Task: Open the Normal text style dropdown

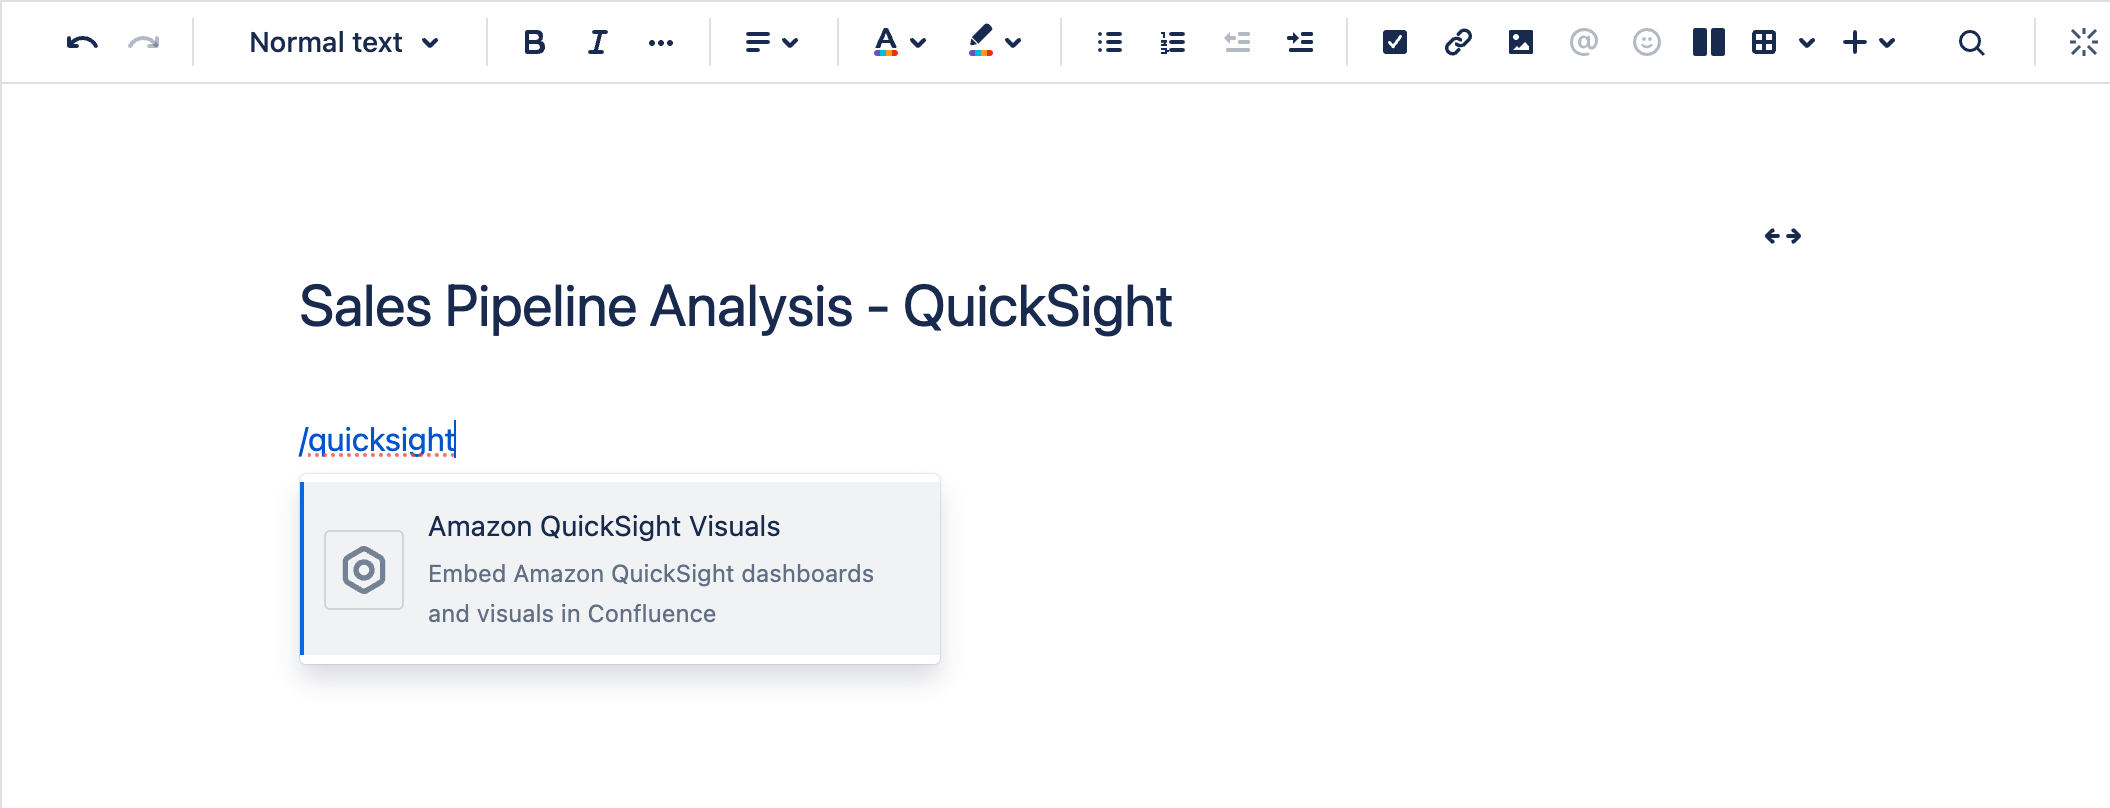Action: coord(344,42)
